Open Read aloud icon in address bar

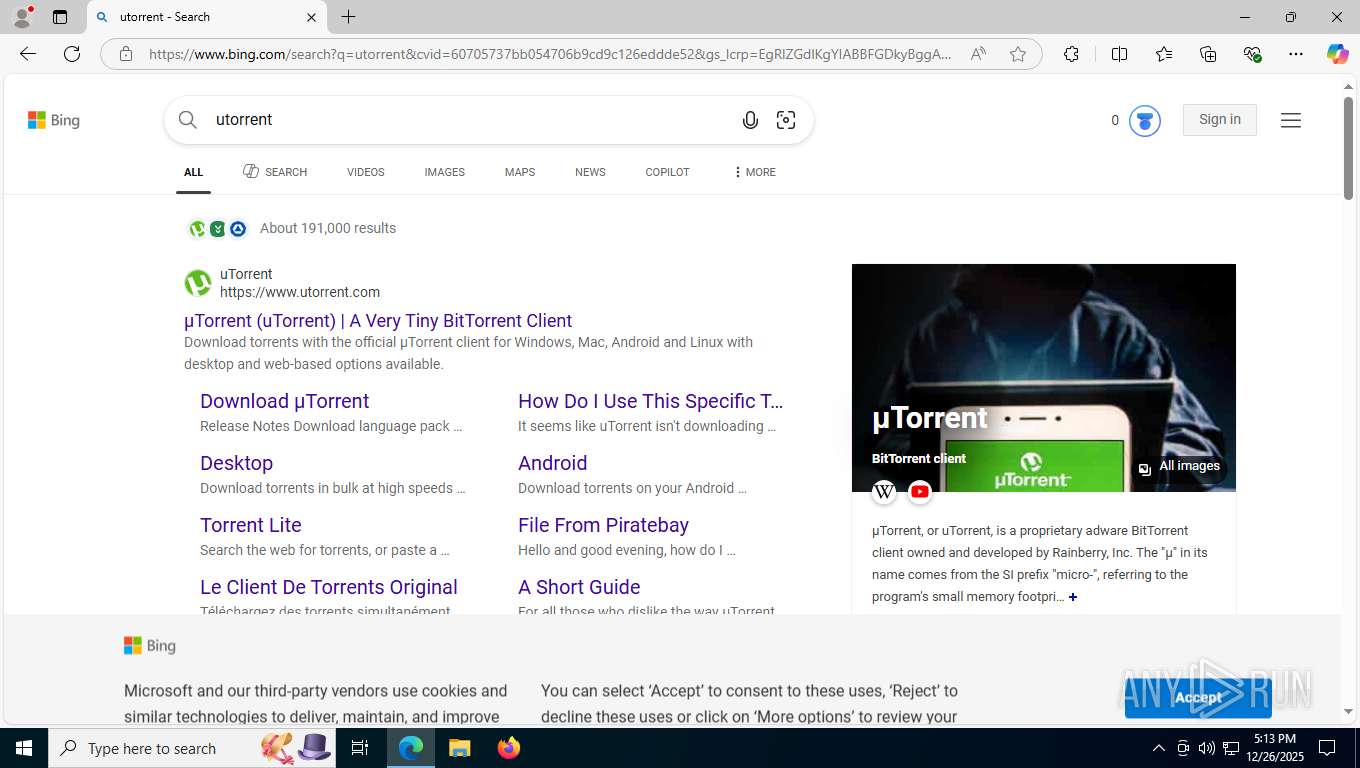click(x=978, y=54)
